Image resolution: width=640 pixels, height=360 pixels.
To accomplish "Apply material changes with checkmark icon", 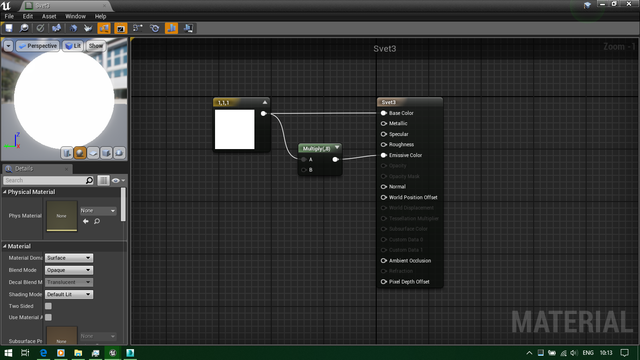I will click(x=40, y=28).
